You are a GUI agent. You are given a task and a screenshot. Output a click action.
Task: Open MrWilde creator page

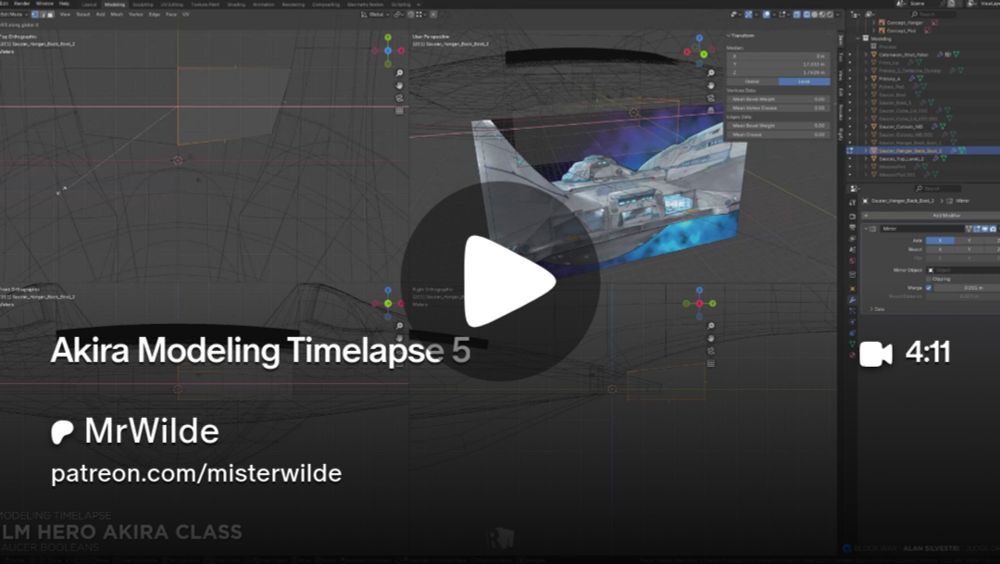click(x=152, y=431)
